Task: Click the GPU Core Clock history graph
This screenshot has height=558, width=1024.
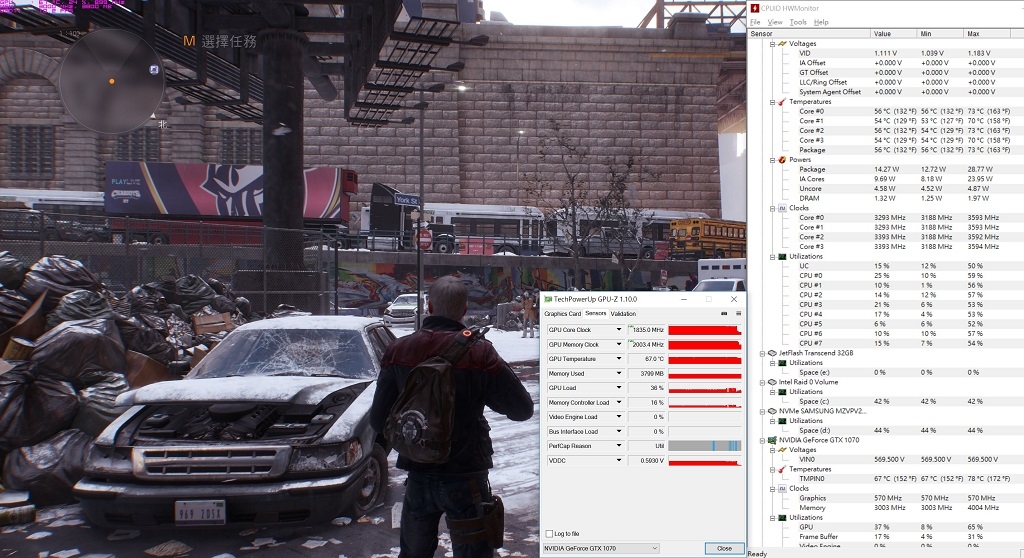Action: (x=705, y=330)
